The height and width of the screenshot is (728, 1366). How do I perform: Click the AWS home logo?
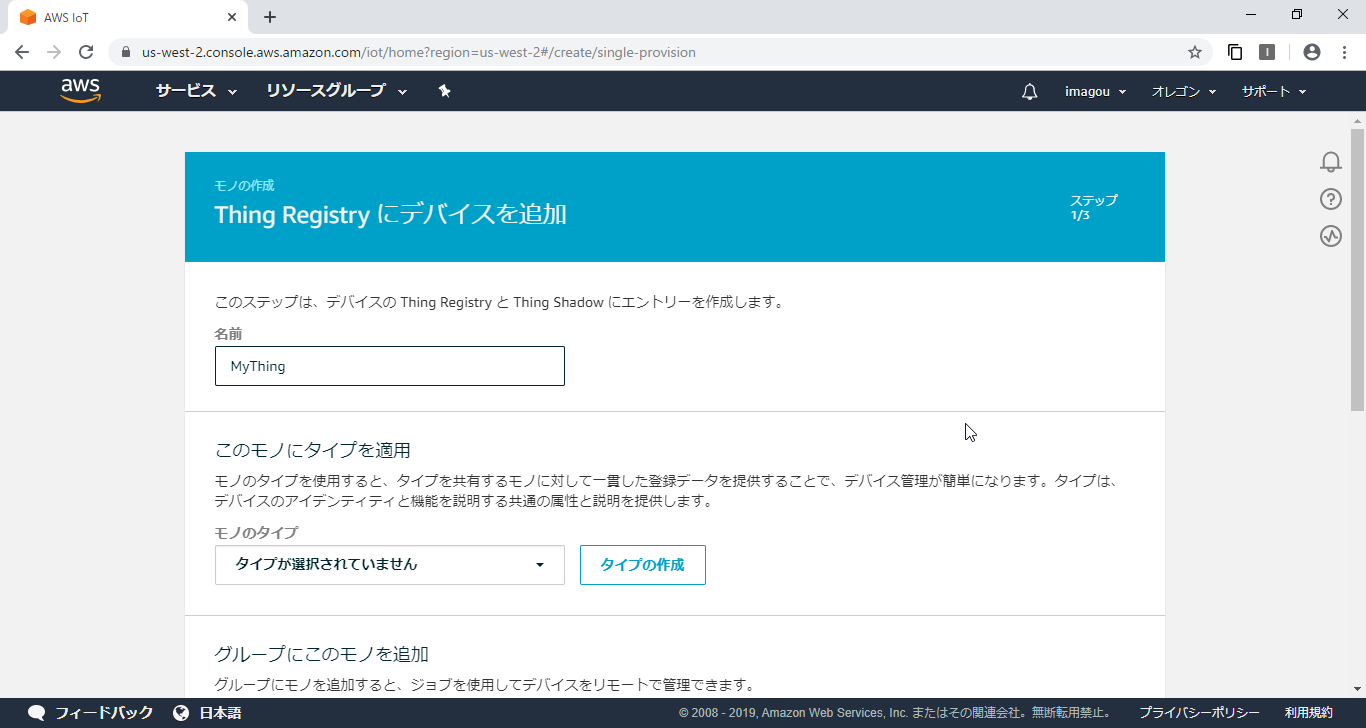coord(80,90)
